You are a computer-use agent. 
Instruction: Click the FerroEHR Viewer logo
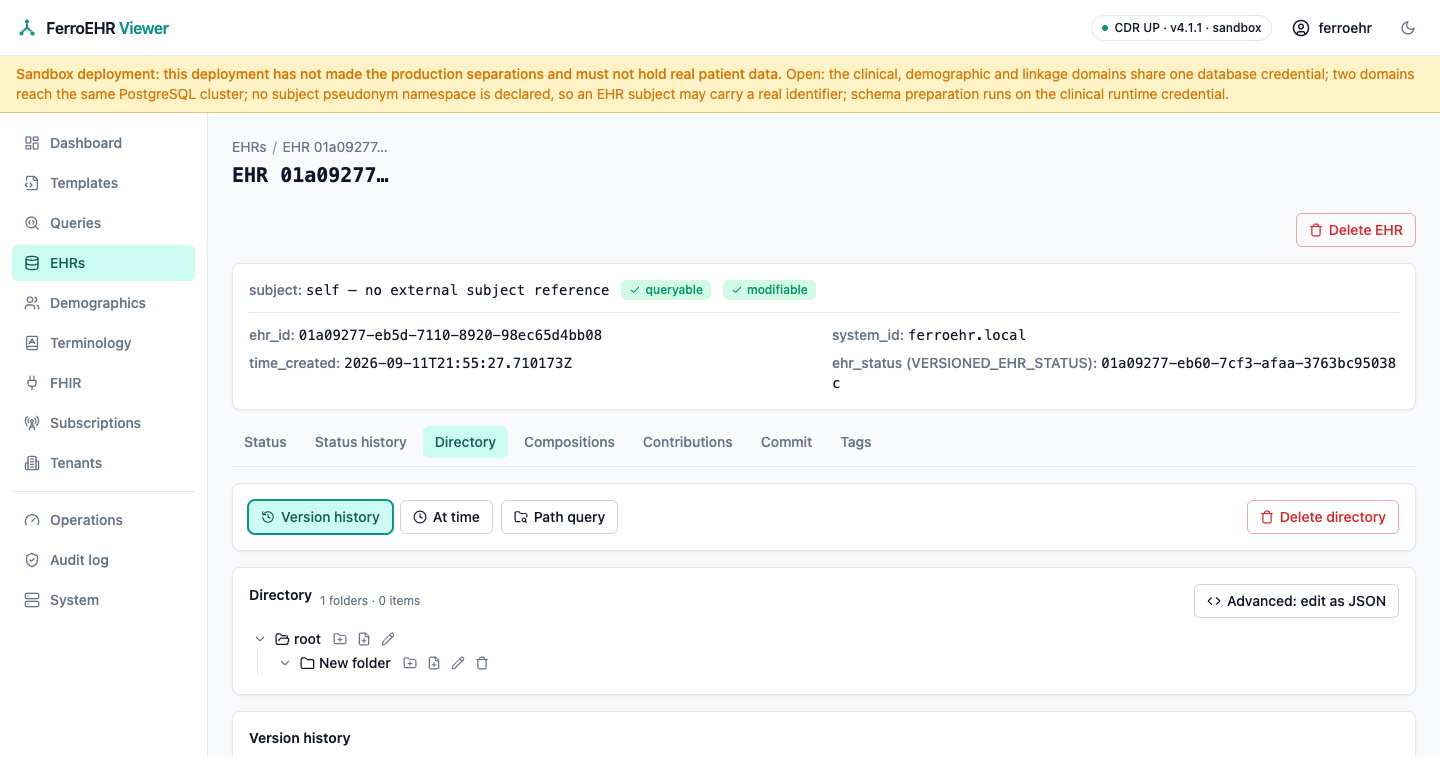pyautogui.click(x=94, y=28)
